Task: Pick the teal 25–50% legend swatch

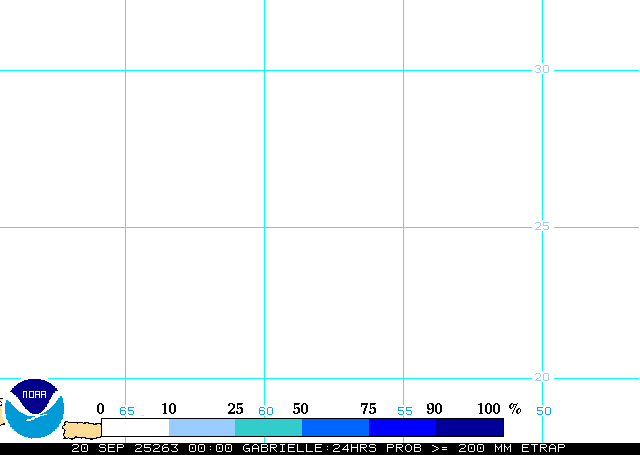Action: [268, 427]
